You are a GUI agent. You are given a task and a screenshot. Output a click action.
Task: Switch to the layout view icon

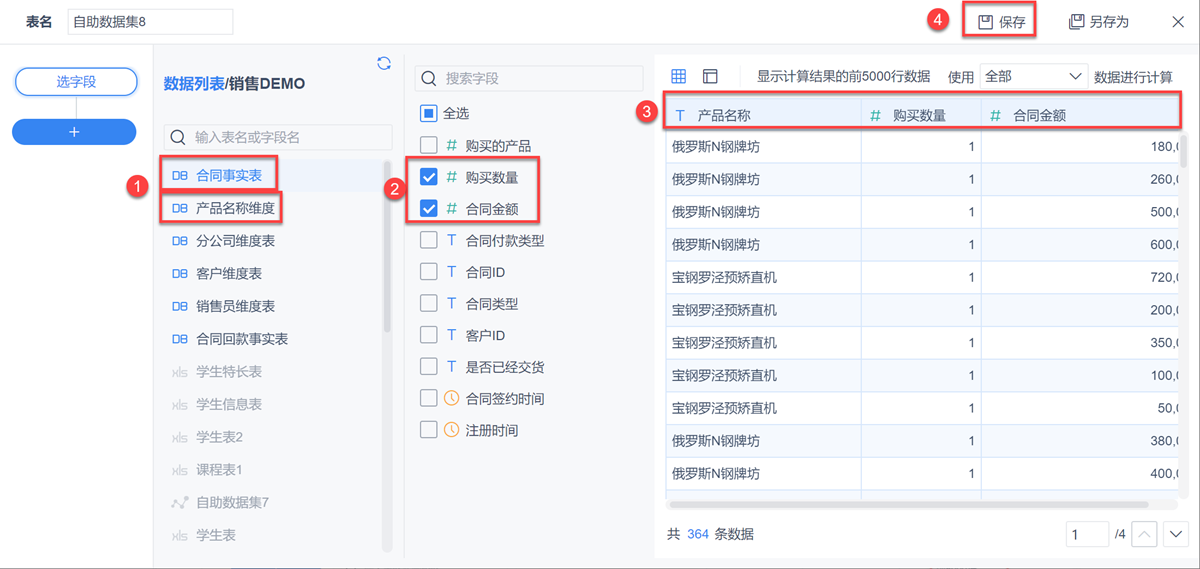pos(710,76)
